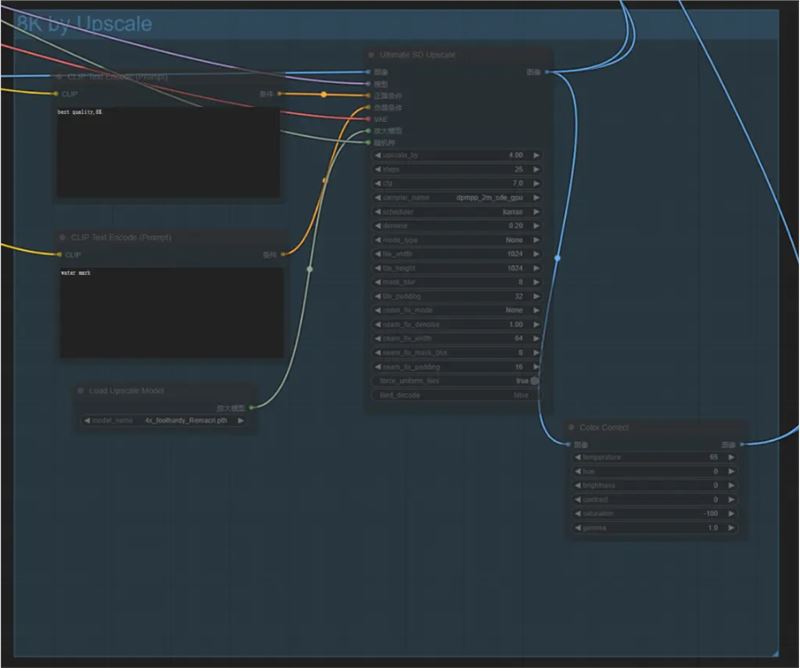
Task: Click the image output port of Color Correct
Action: pyautogui.click(x=742, y=444)
